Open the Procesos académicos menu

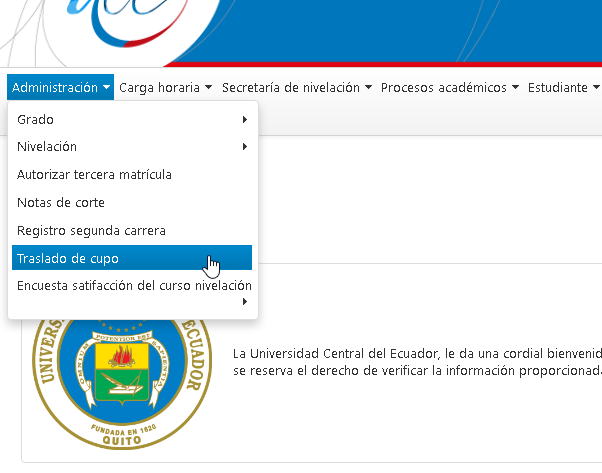(x=449, y=87)
